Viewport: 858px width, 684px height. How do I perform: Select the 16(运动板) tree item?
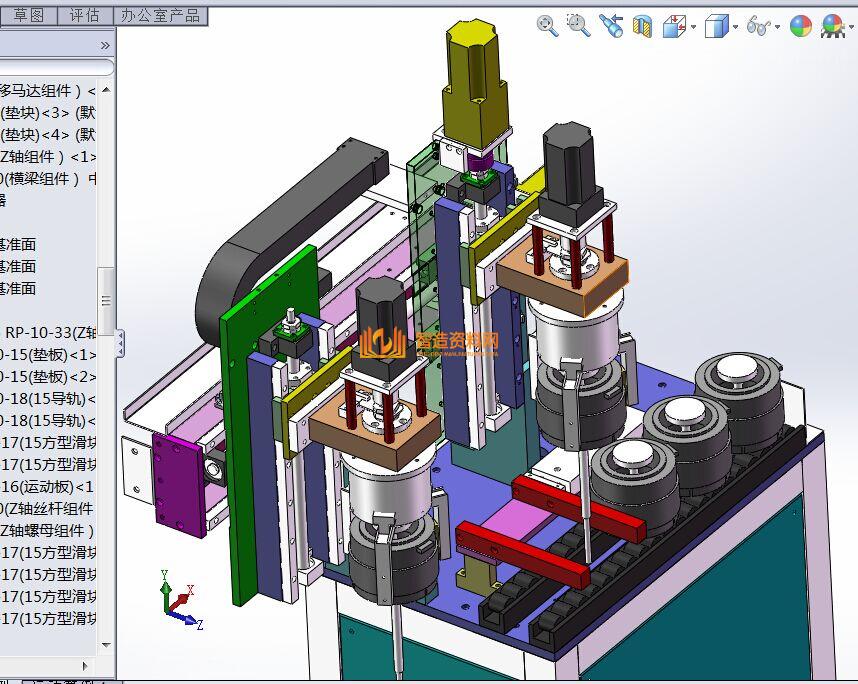tap(48, 486)
